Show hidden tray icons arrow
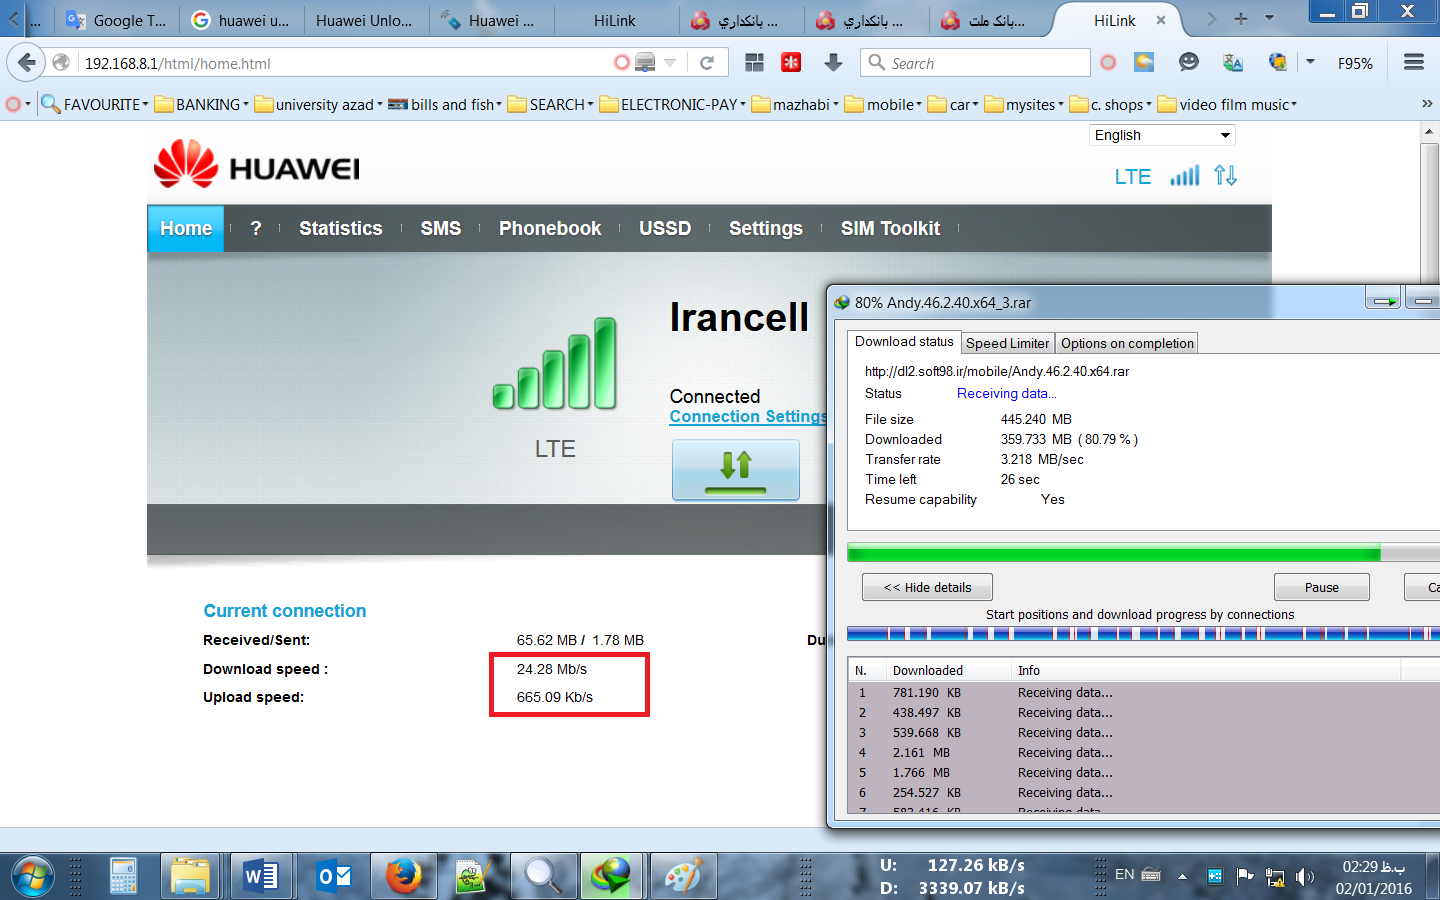1440x900 pixels. [x=1182, y=877]
